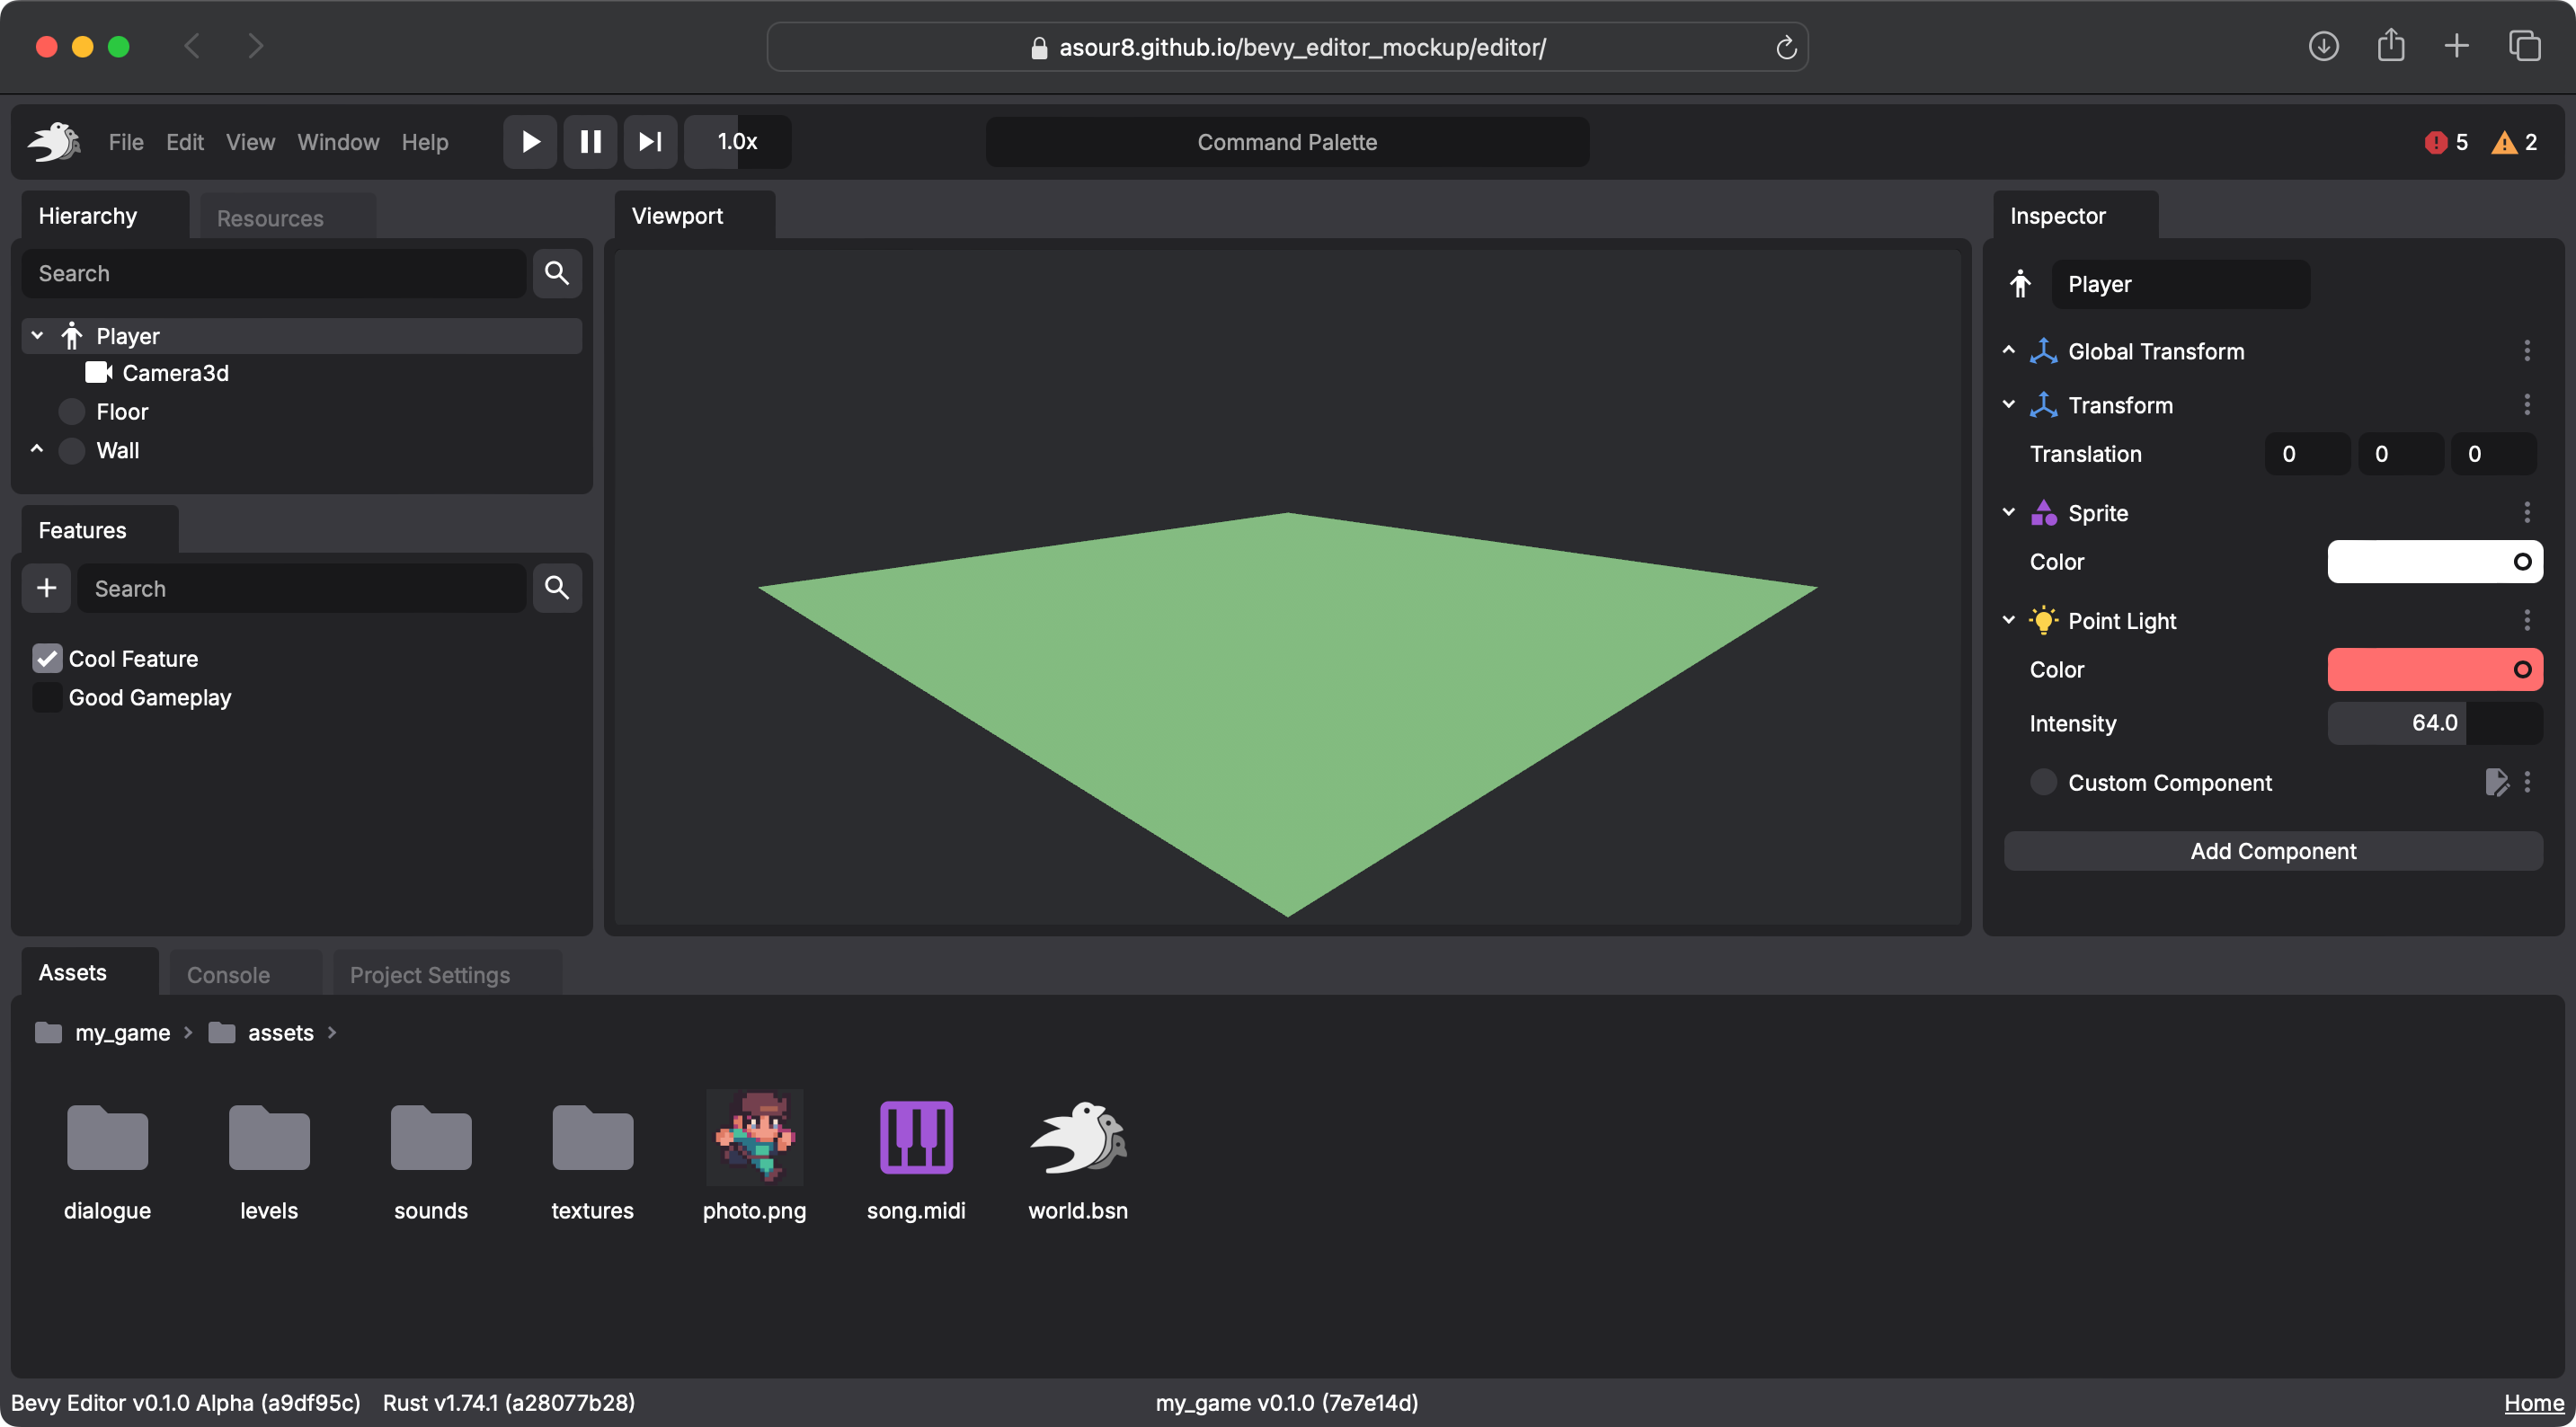Screen dimensions: 2576x1427
Task: Click the plus icon to add a feature
Action: (x=46, y=588)
